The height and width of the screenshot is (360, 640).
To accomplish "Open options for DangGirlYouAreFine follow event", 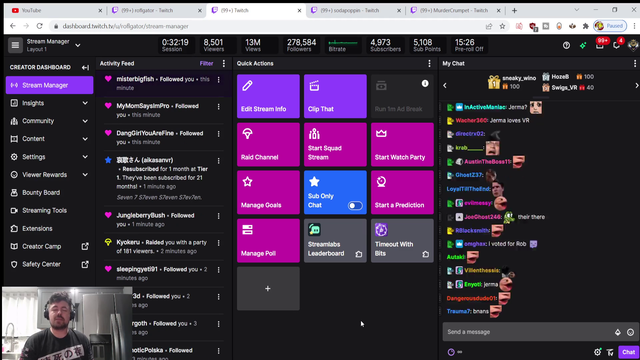I will (x=219, y=134).
